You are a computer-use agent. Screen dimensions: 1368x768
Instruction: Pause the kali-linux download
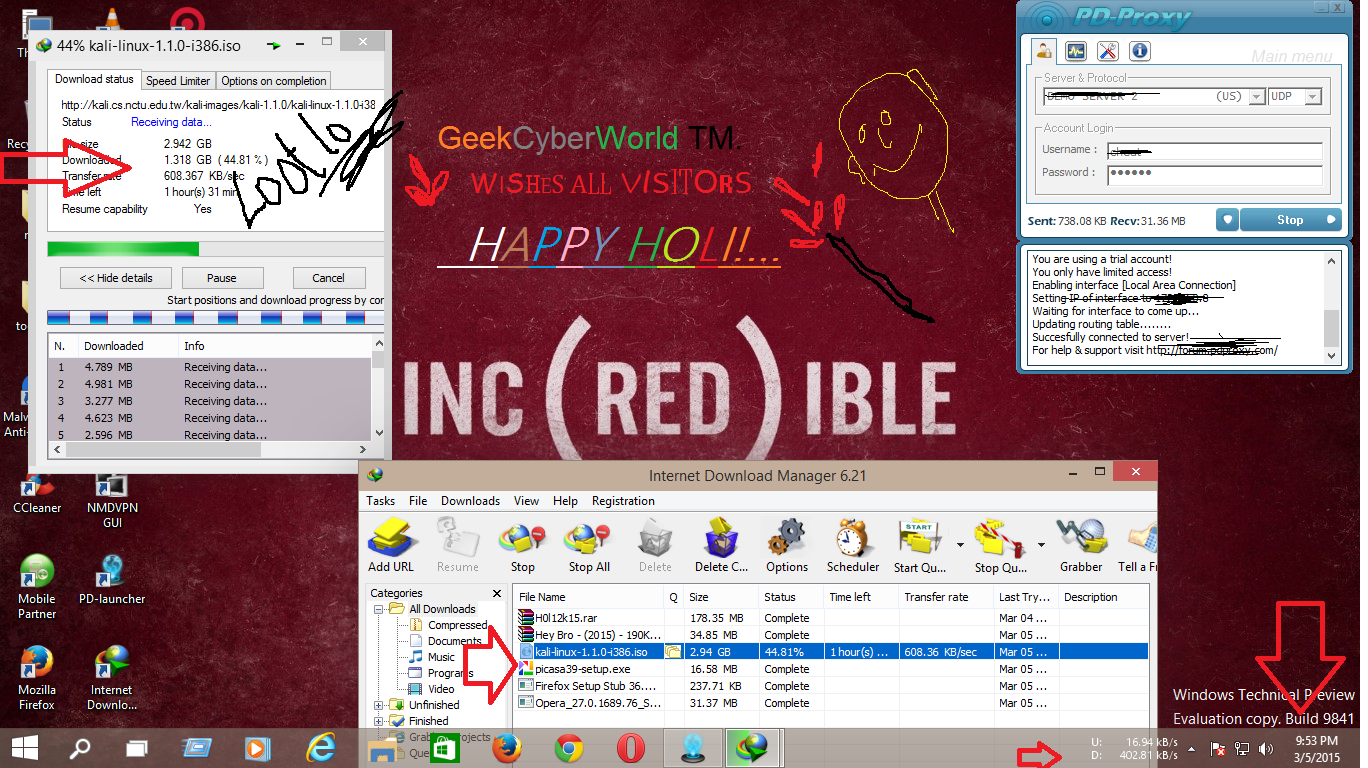point(222,278)
